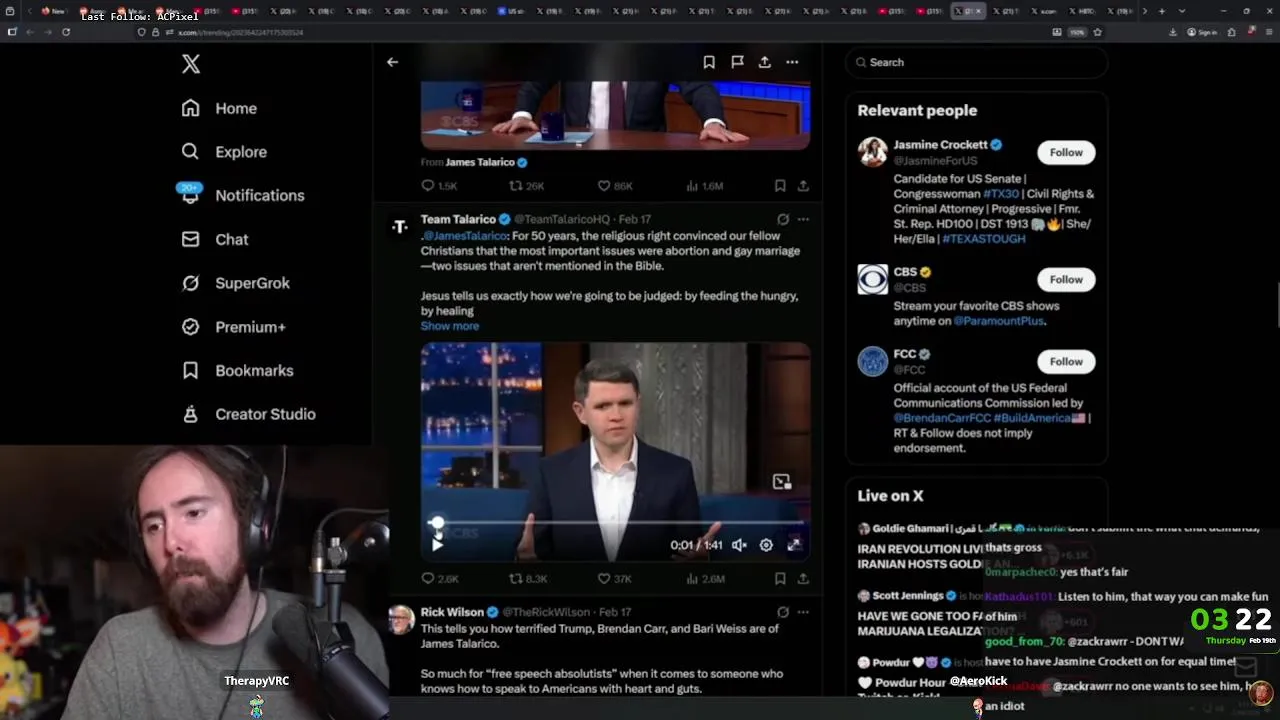Open more menu on Rick Wilson post
Viewport: 1280px width, 720px height.
coord(803,612)
